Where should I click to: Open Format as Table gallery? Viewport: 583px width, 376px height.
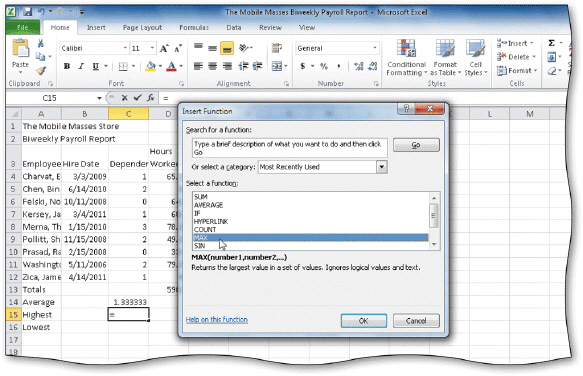pos(445,58)
